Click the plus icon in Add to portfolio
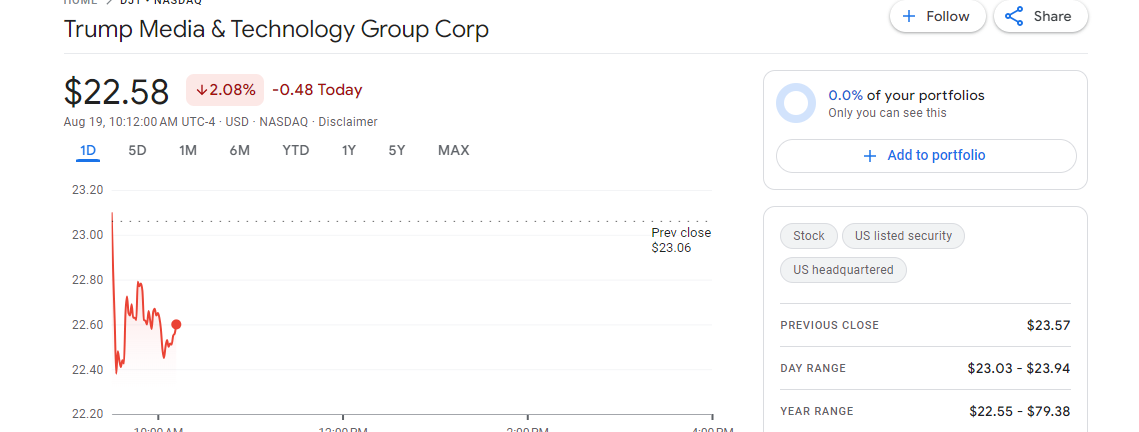This screenshot has width=1139, height=432. coord(870,155)
